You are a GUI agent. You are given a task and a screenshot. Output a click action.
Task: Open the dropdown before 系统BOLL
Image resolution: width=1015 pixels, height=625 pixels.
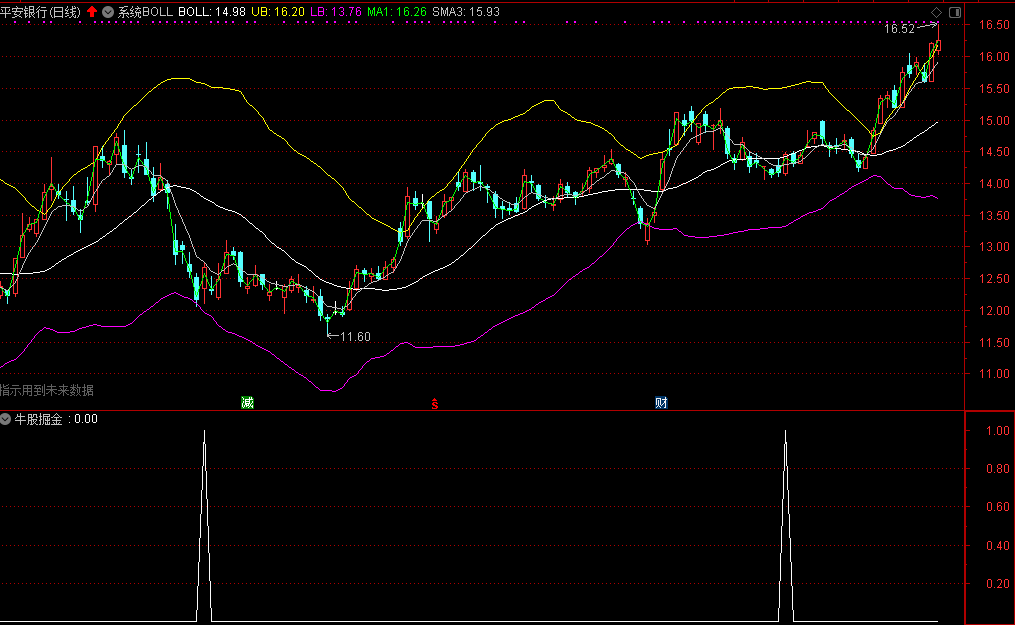click(108, 12)
